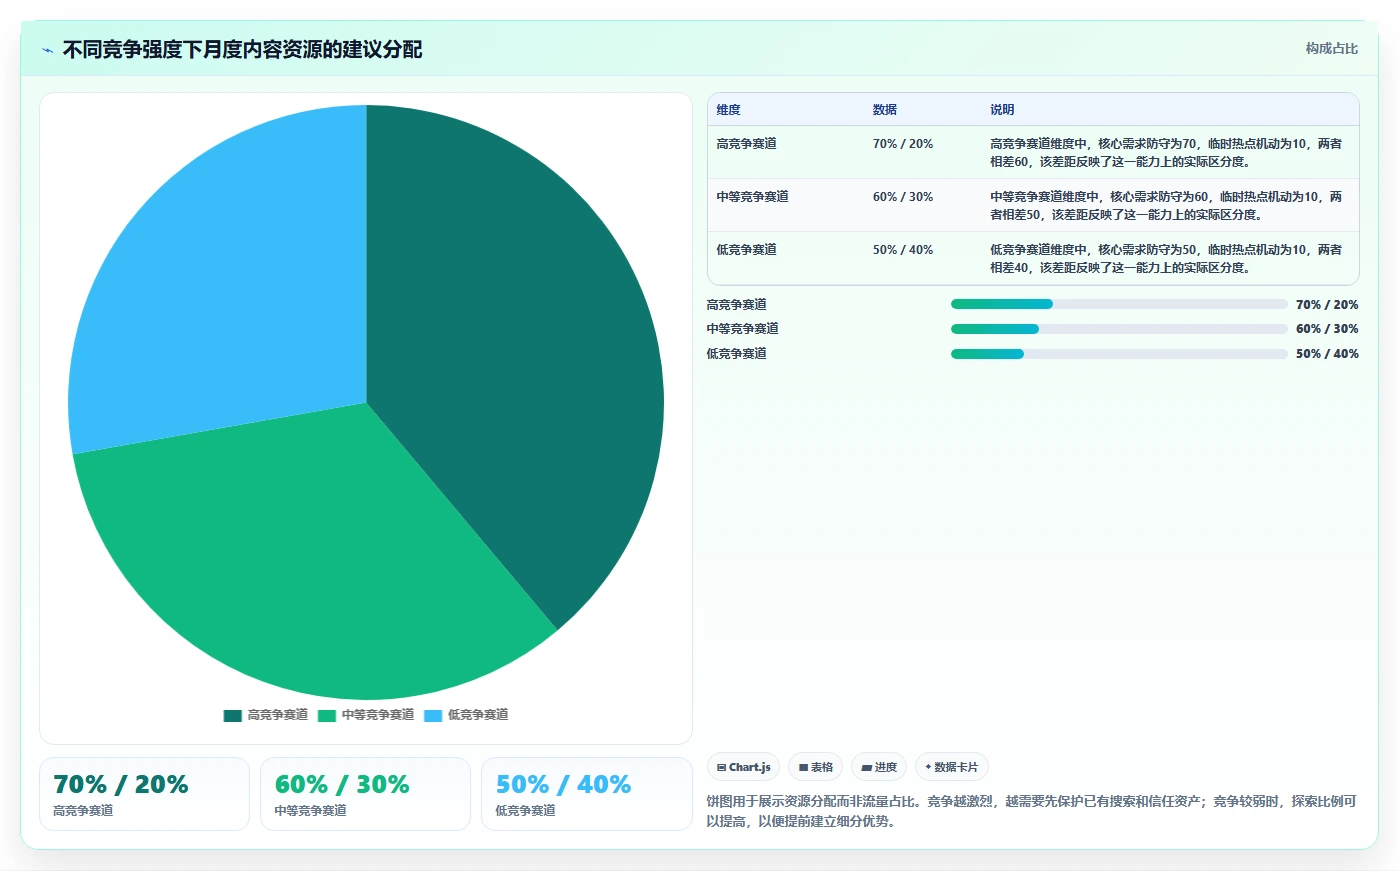This screenshot has width=1399, height=871.
Task: Click 70% / 20% value beside progress bar
Action: [x=1327, y=305]
